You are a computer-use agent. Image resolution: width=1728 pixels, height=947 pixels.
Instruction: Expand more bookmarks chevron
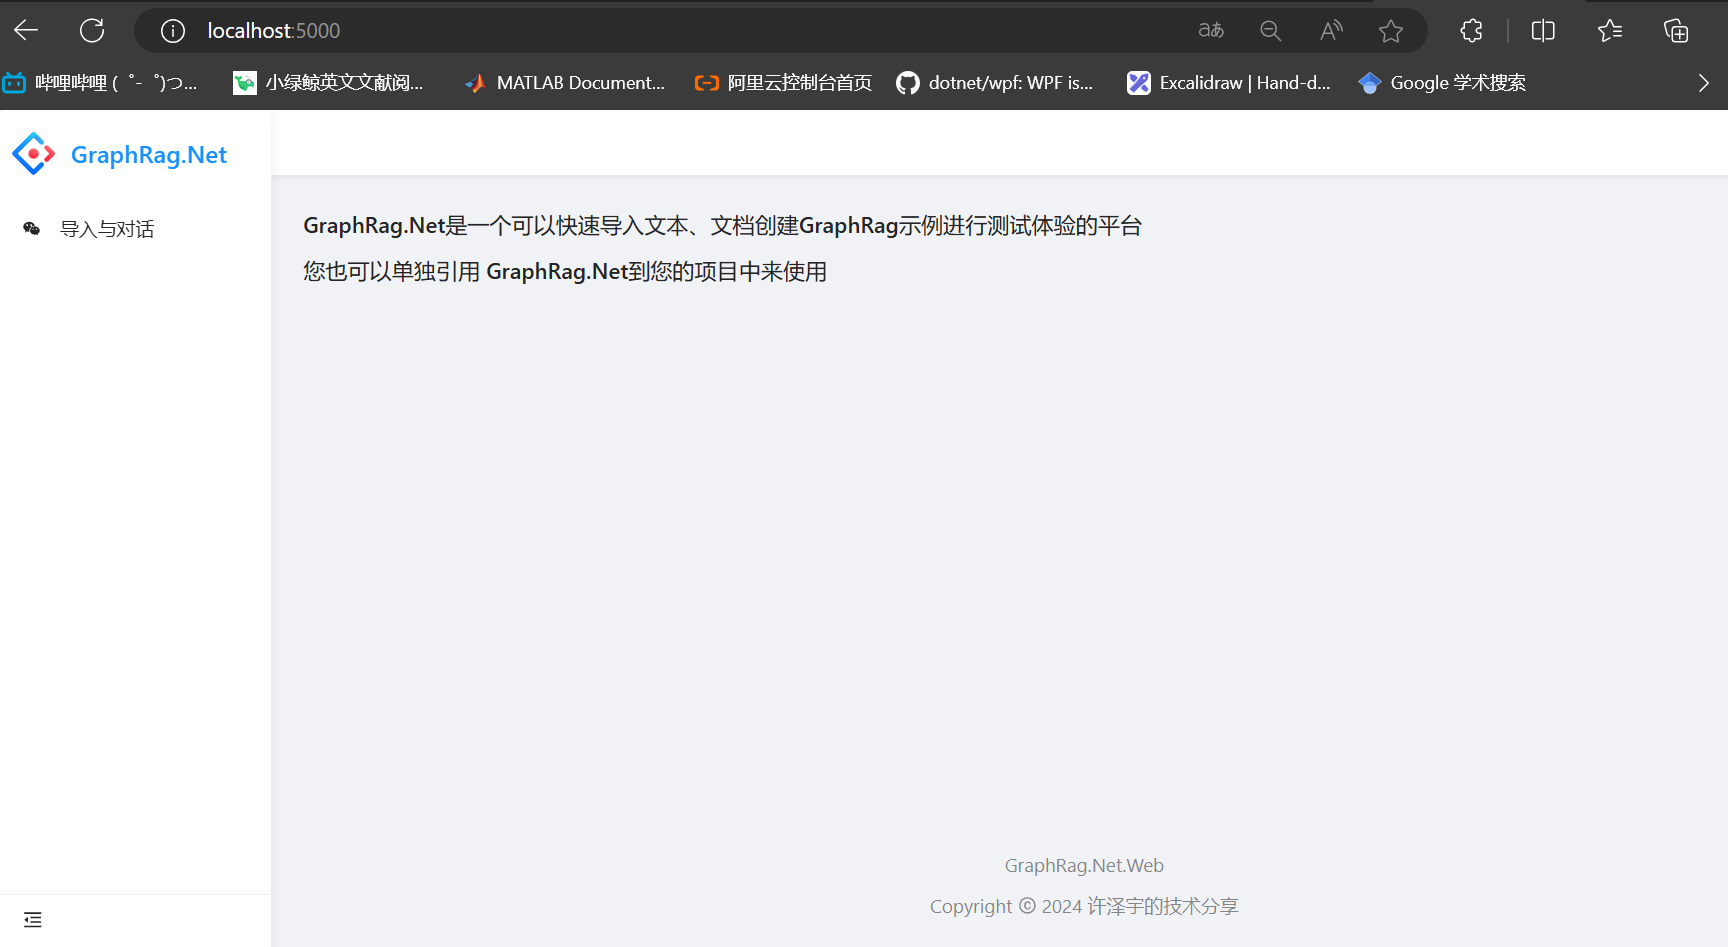[x=1703, y=83]
